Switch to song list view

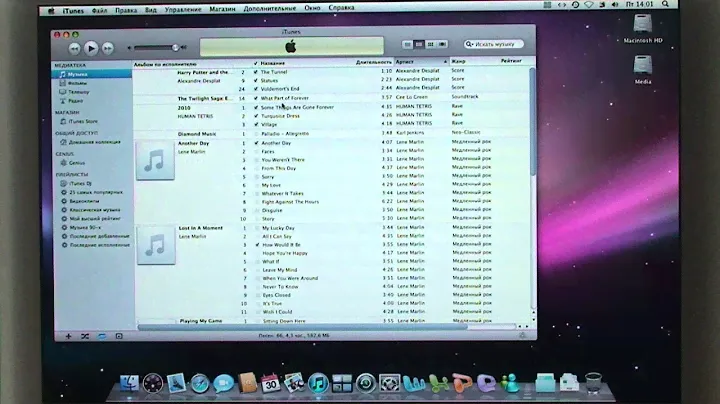pyautogui.click(x=407, y=45)
